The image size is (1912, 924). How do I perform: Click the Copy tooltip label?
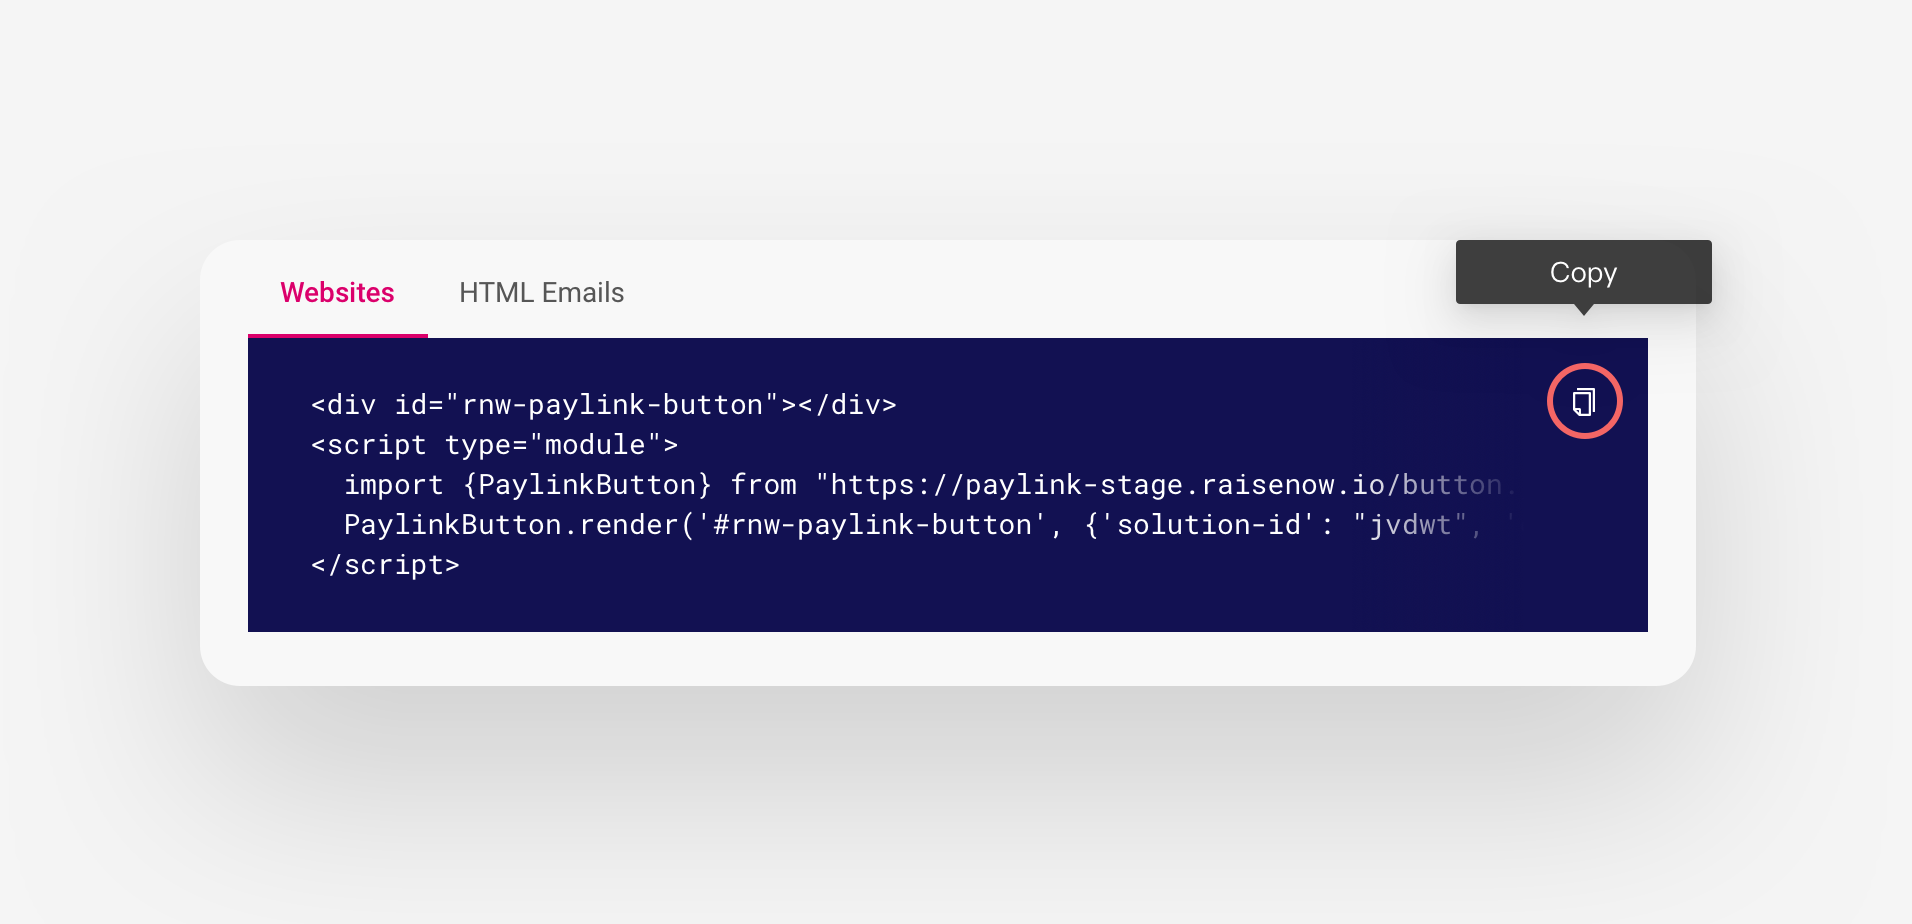click(x=1583, y=272)
